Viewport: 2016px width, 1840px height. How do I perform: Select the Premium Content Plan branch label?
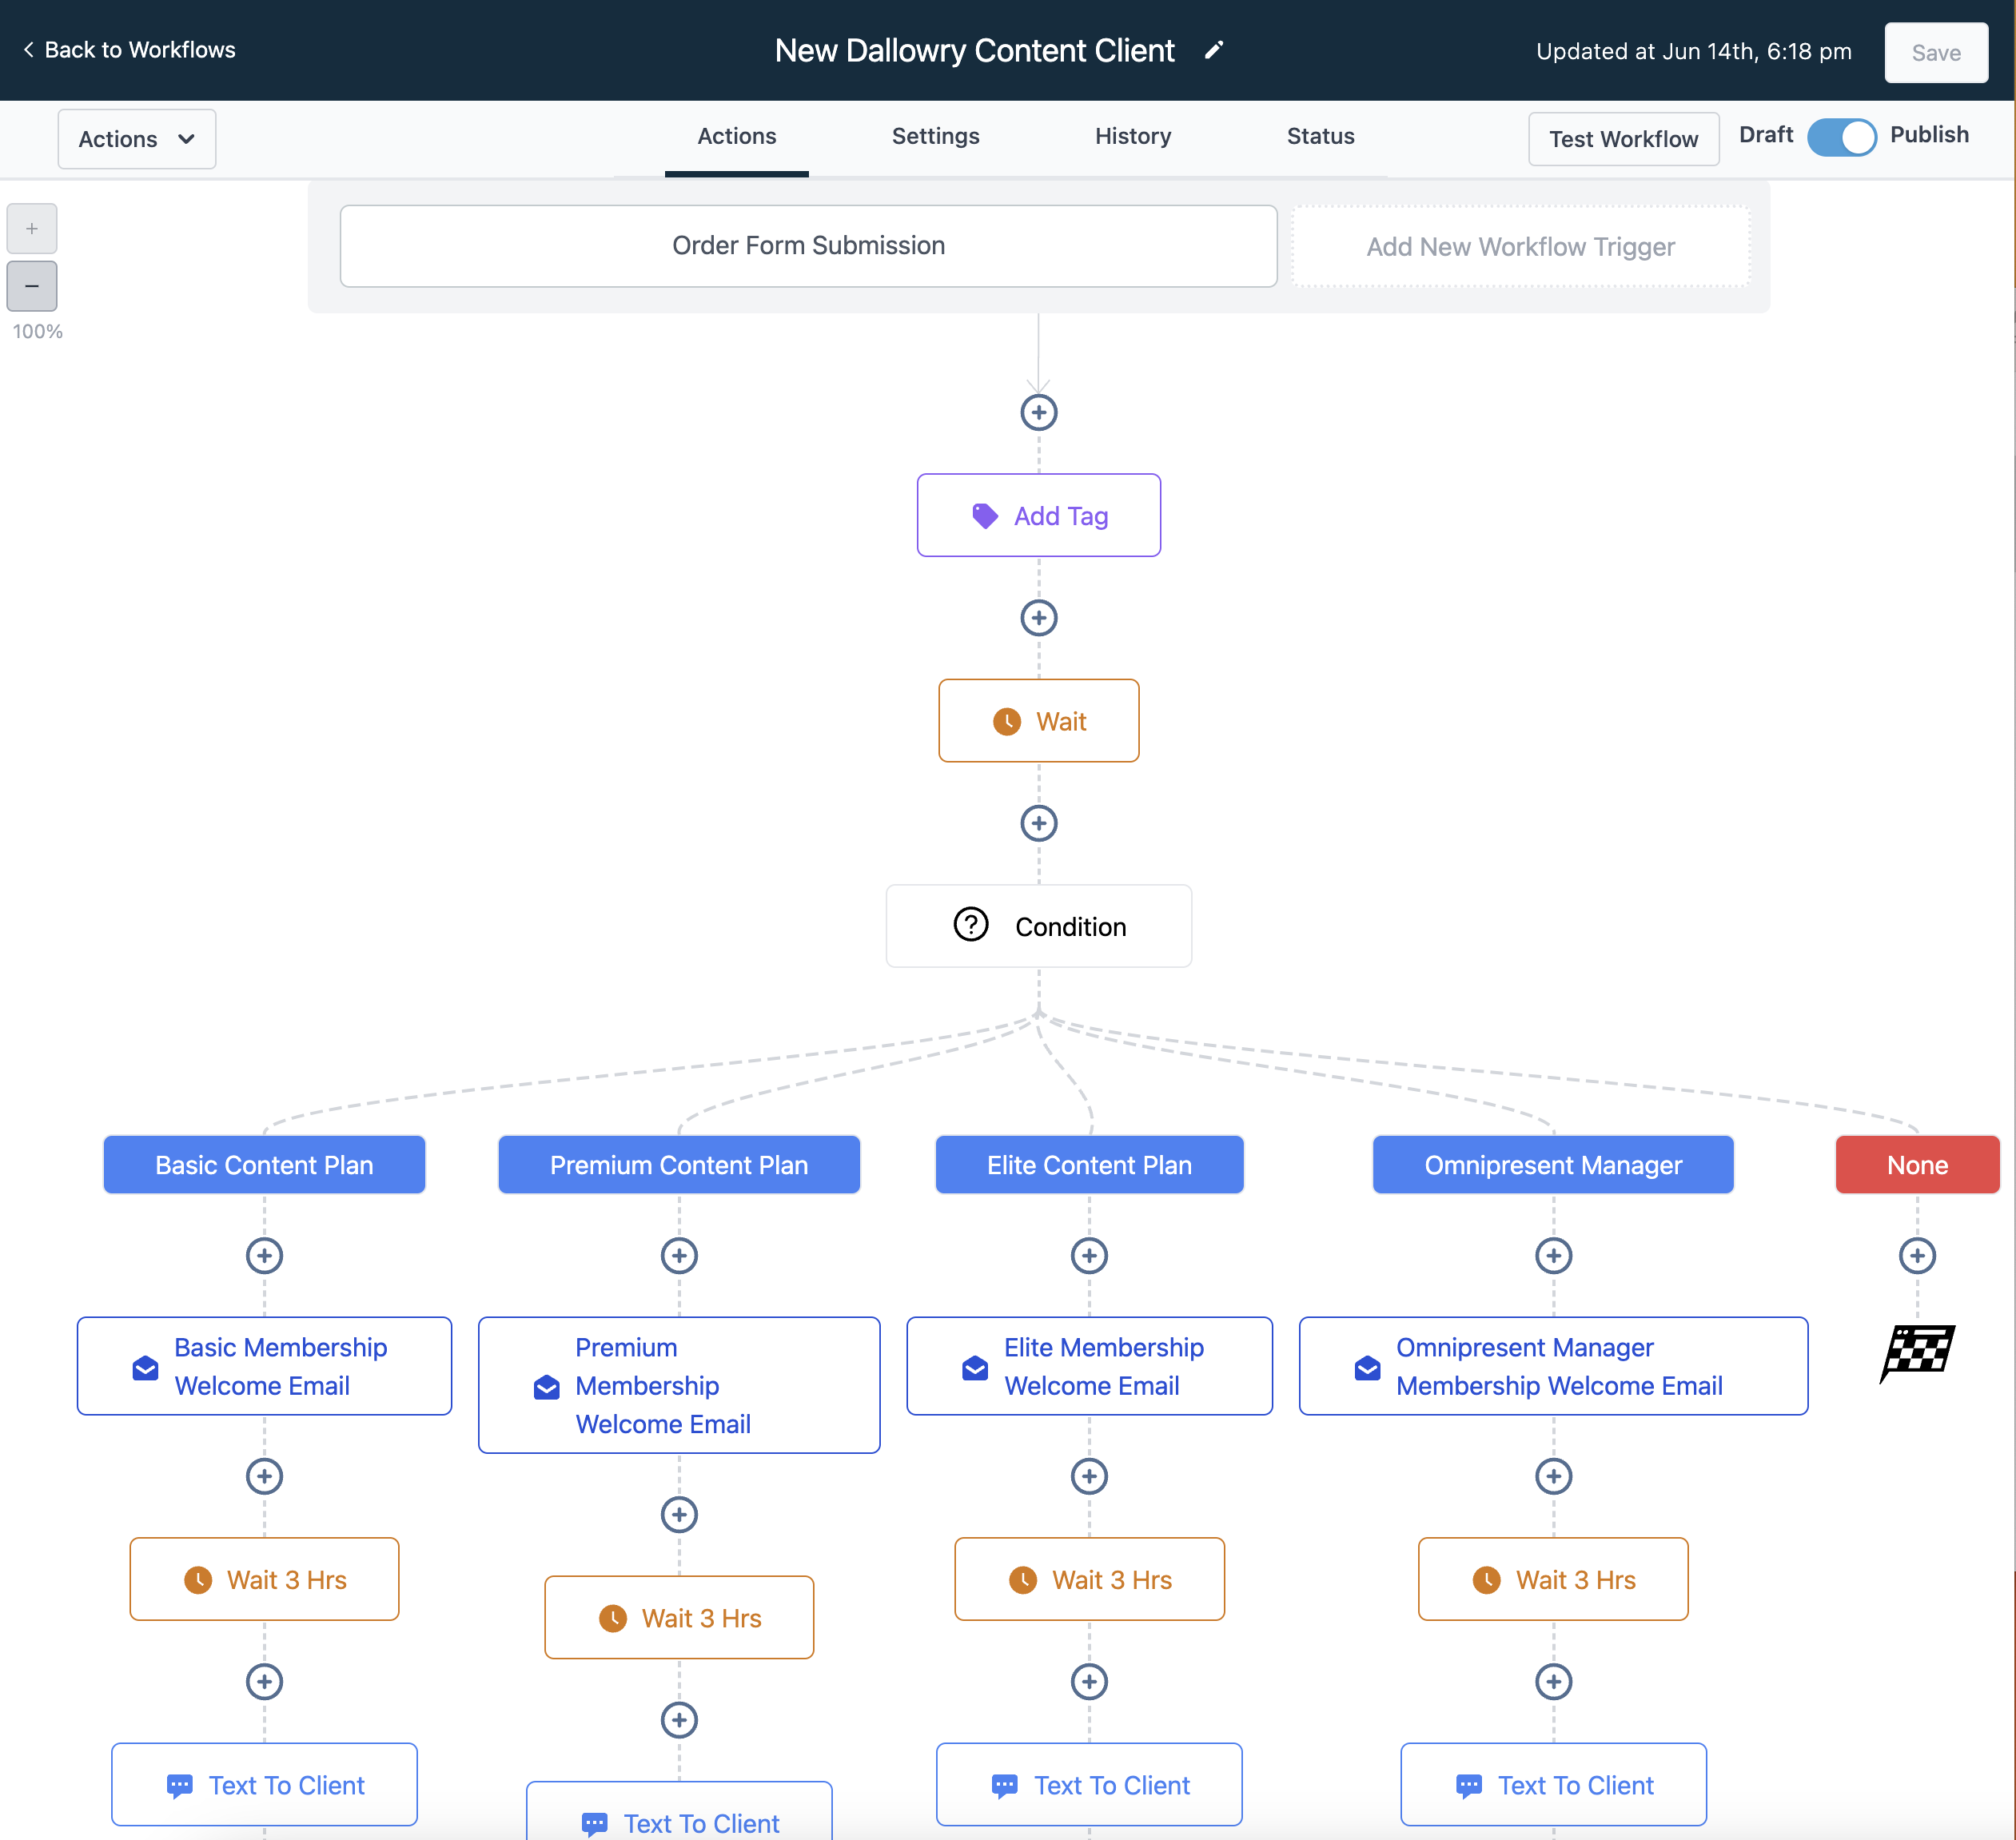[x=679, y=1165]
